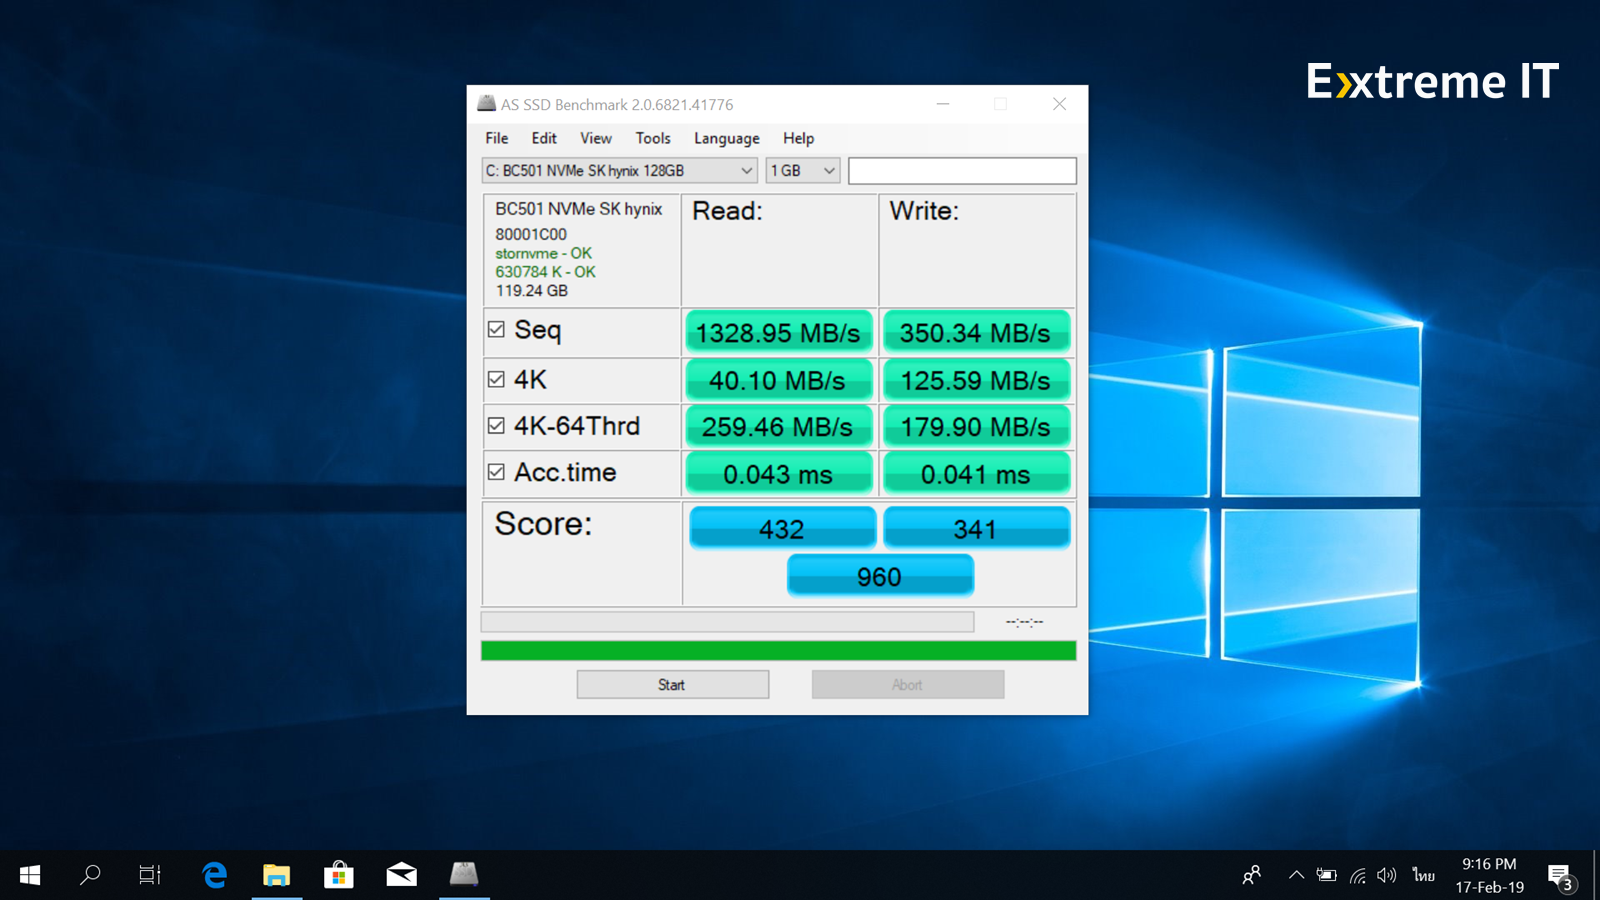Click 4K write value 125.59 MB/s
The image size is (1600, 900).
(976, 380)
